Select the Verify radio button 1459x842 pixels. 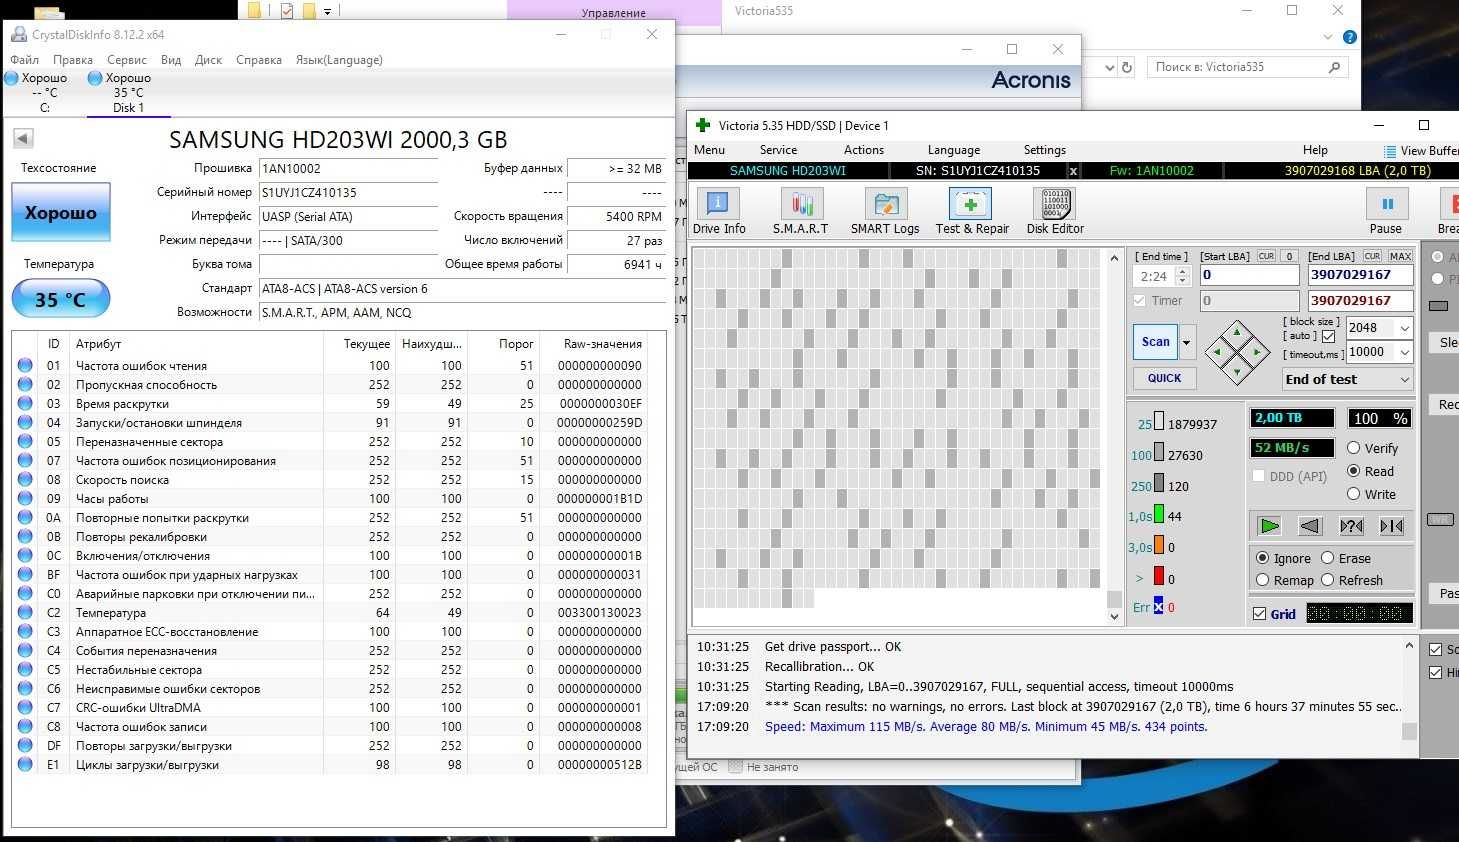click(1354, 448)
